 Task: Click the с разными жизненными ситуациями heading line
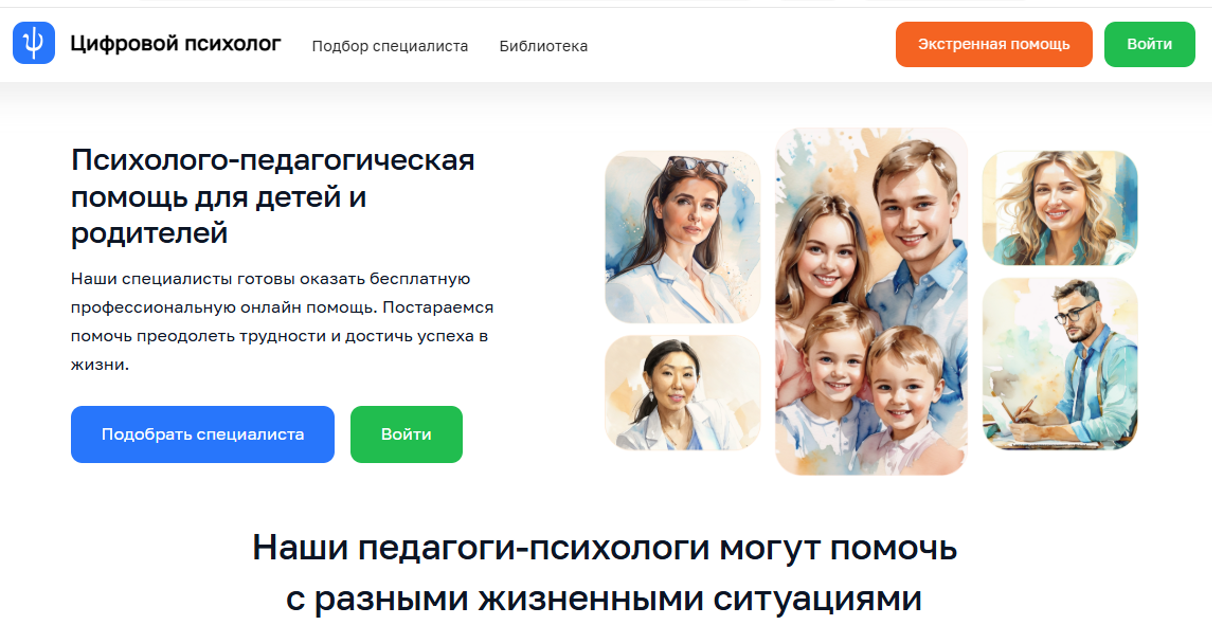click(x=604, y=598)
